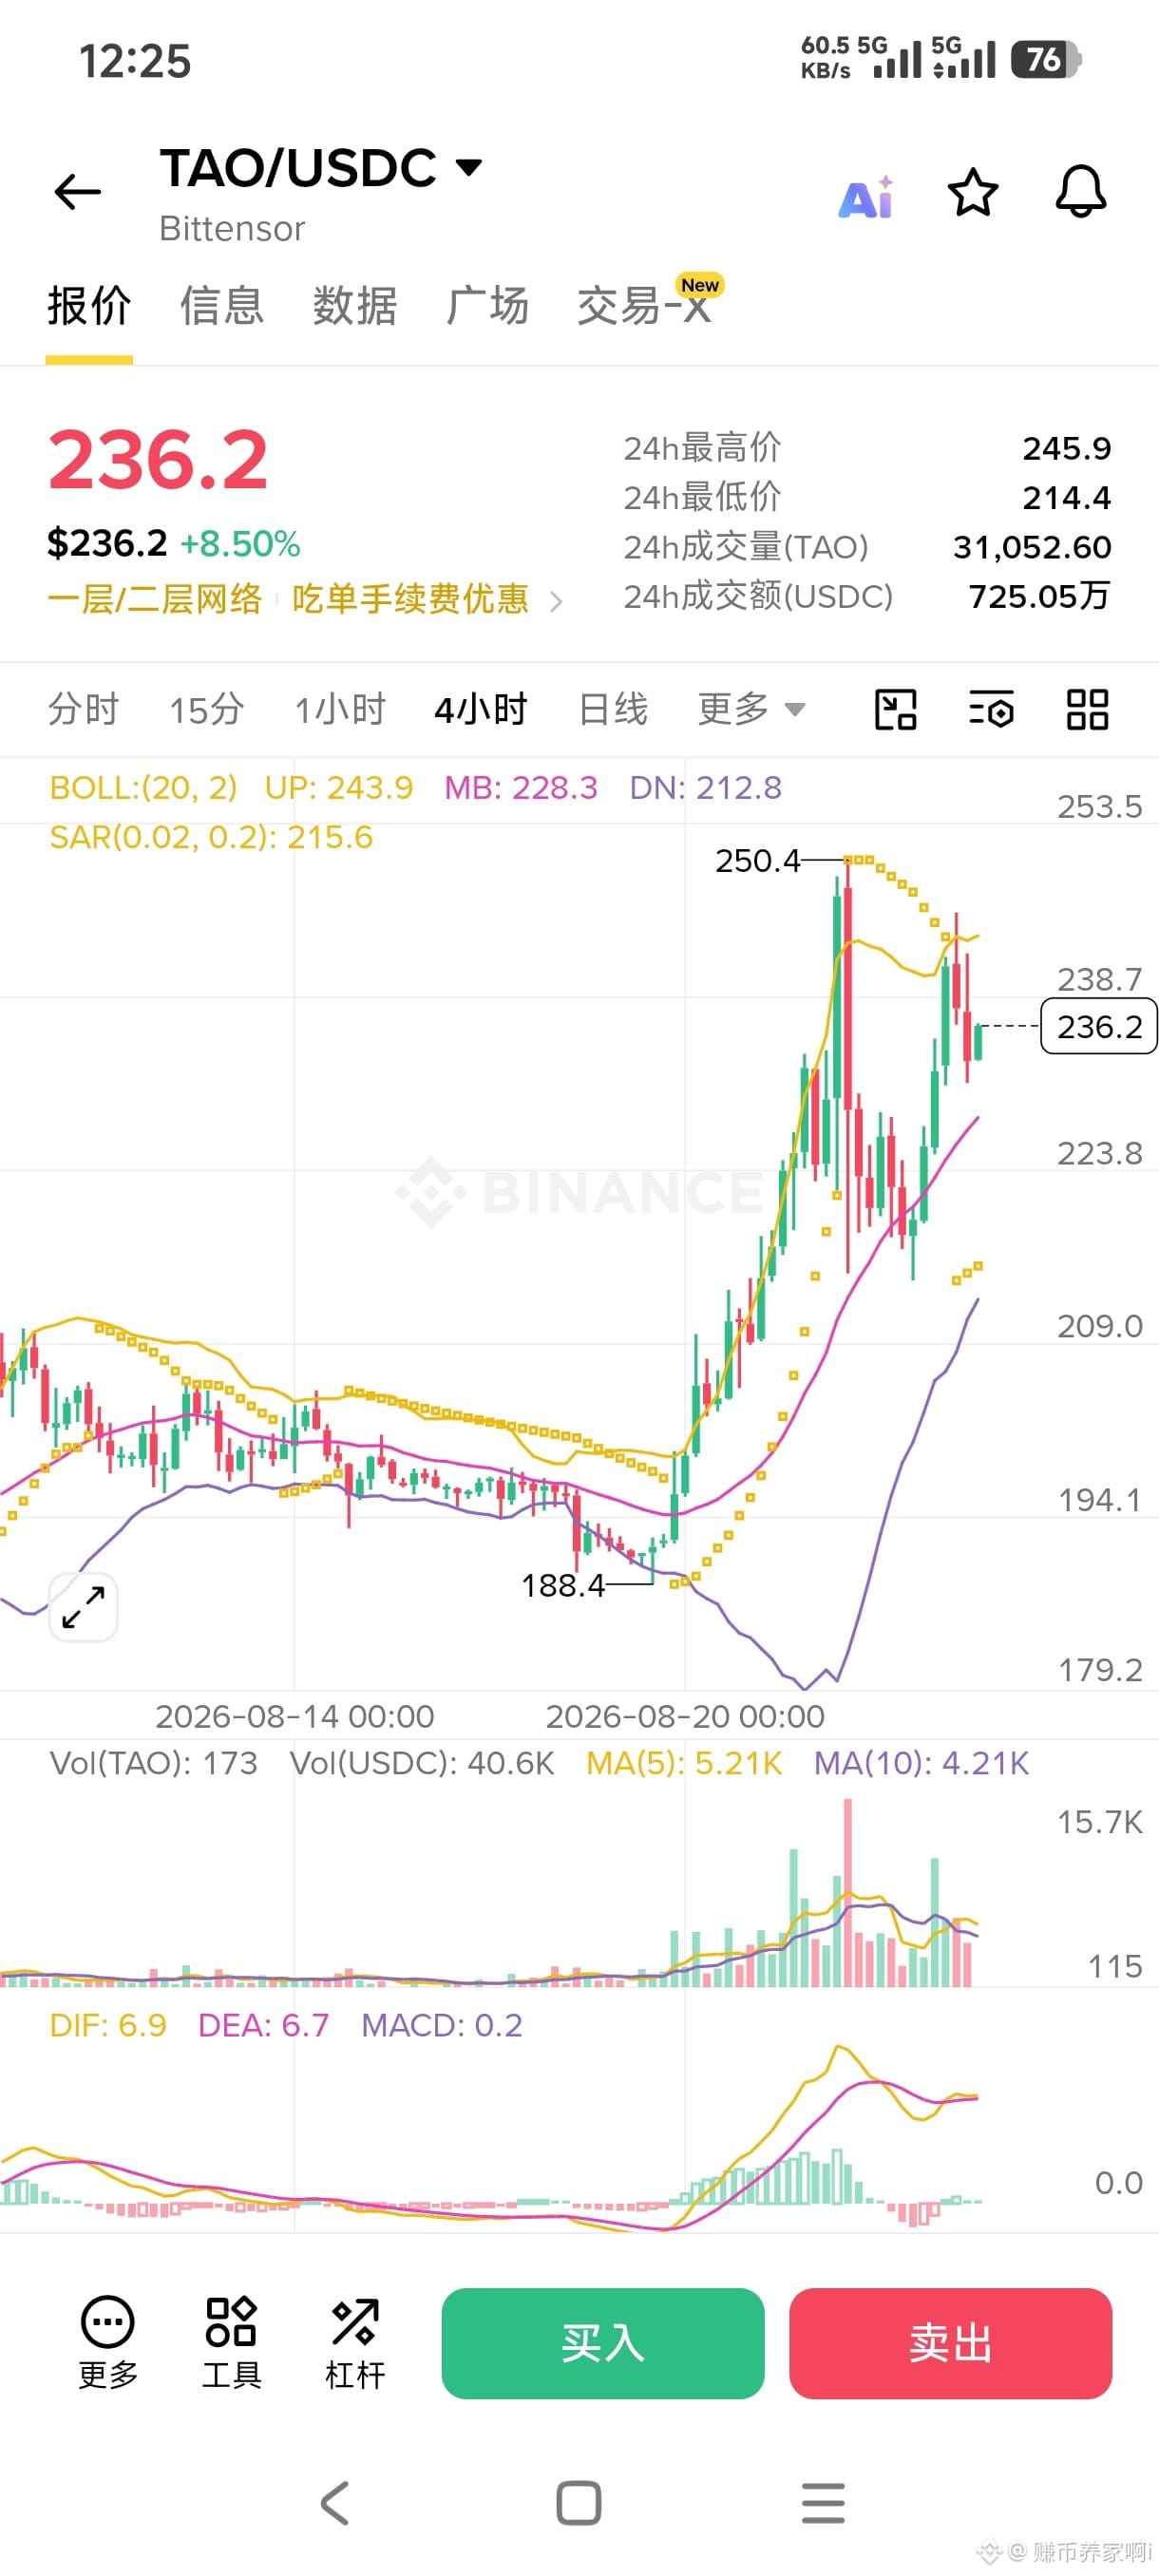Tap the DIF: 6.9 MACD label
This screenshot has width=1159, height=2576.
pyautogui.click(x=108, y=2025)
